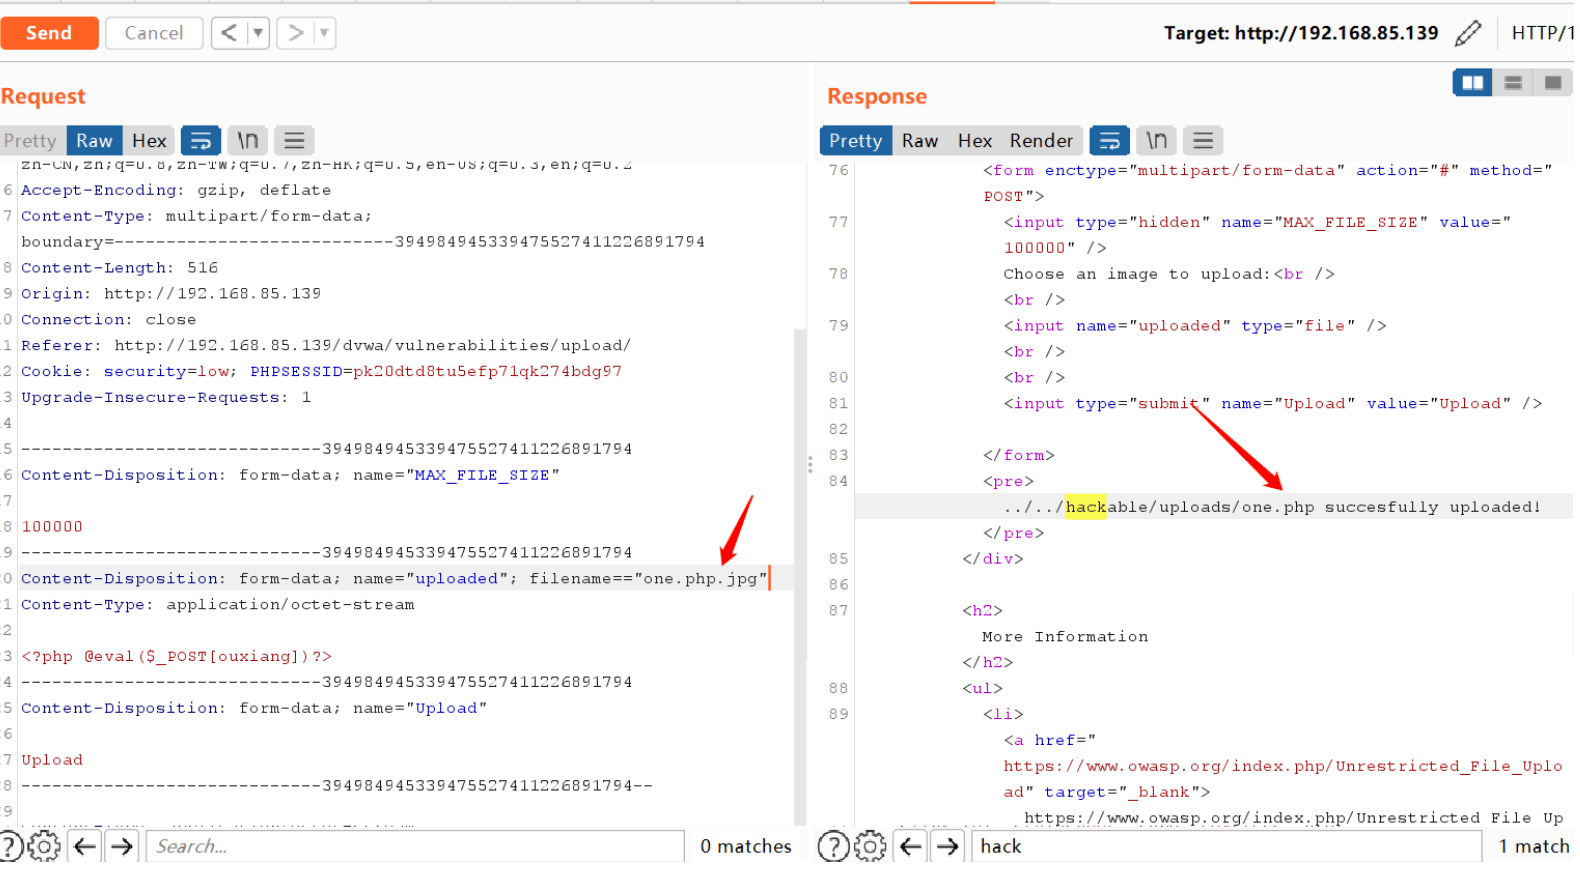Image resolution: width=1580 pixels, height=870 pixels.
Task: Switch to combined tabbed layout view
Action: pyautogui.click(x=1553, y=83)
